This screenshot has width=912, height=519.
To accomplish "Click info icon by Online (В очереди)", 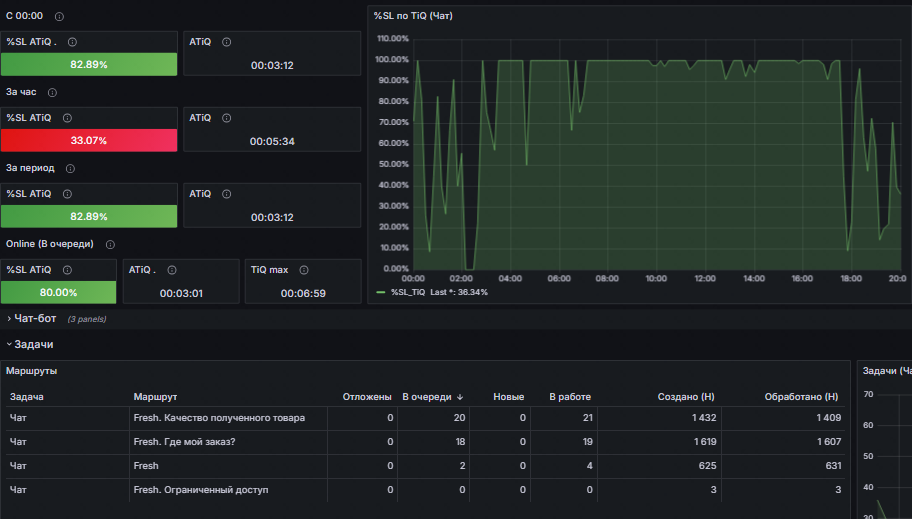I will click(111, 244).
